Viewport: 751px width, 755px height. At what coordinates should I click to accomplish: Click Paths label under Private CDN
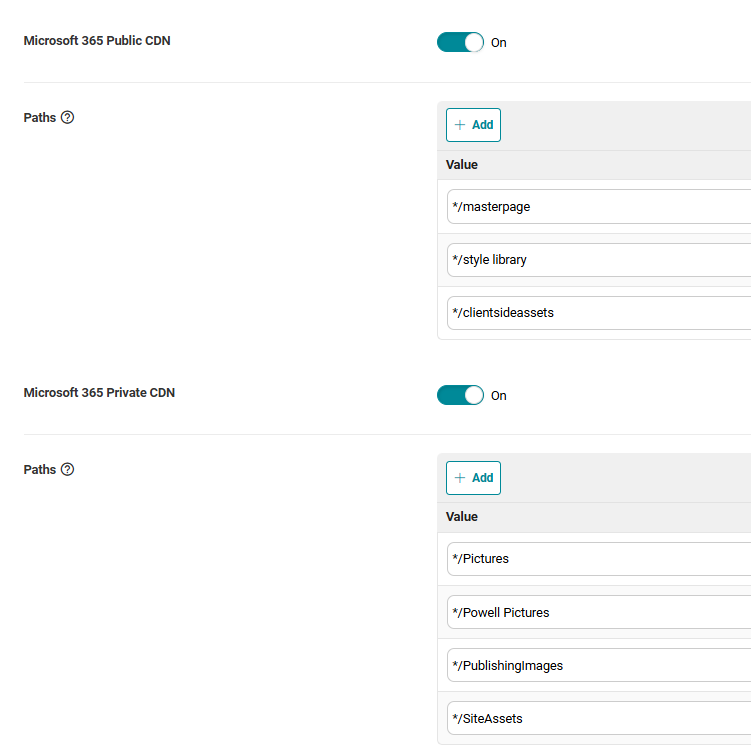[40, 469]
